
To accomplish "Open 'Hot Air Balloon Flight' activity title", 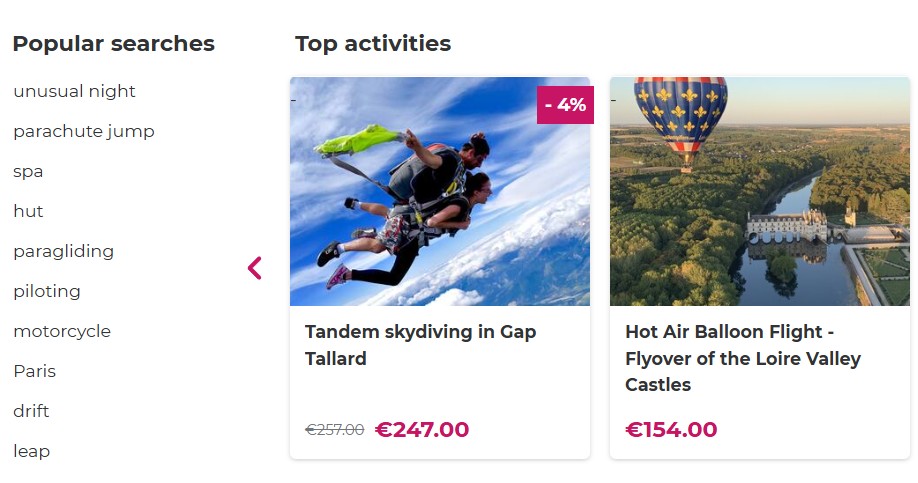I will pyautogui.click(x=742, y=358).
